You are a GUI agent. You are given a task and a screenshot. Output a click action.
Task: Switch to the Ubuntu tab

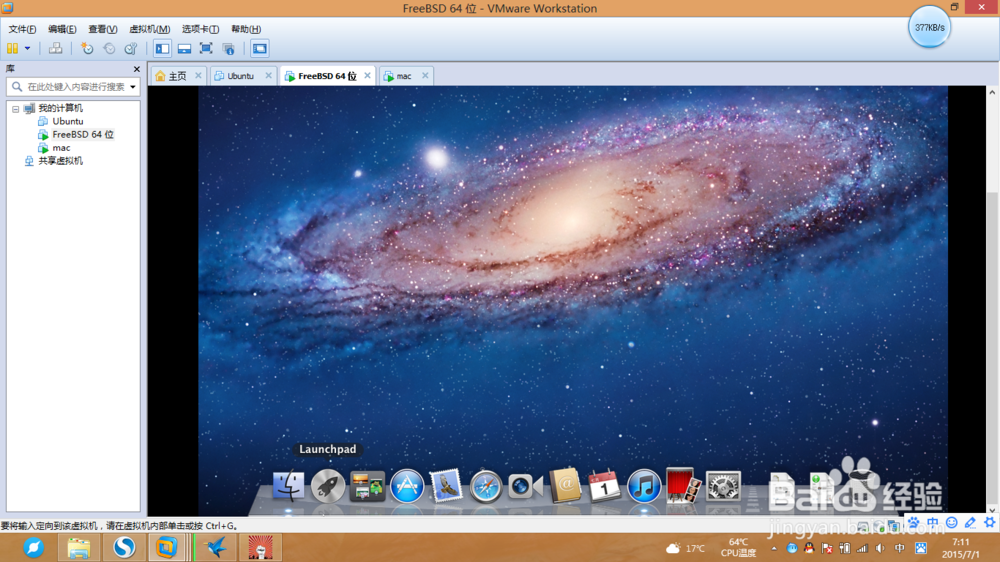click(240, 76)
